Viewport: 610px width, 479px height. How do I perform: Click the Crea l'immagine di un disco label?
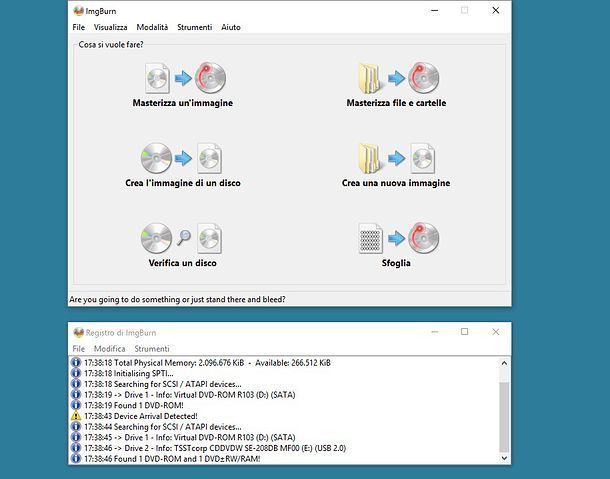(x=183, y=183)
